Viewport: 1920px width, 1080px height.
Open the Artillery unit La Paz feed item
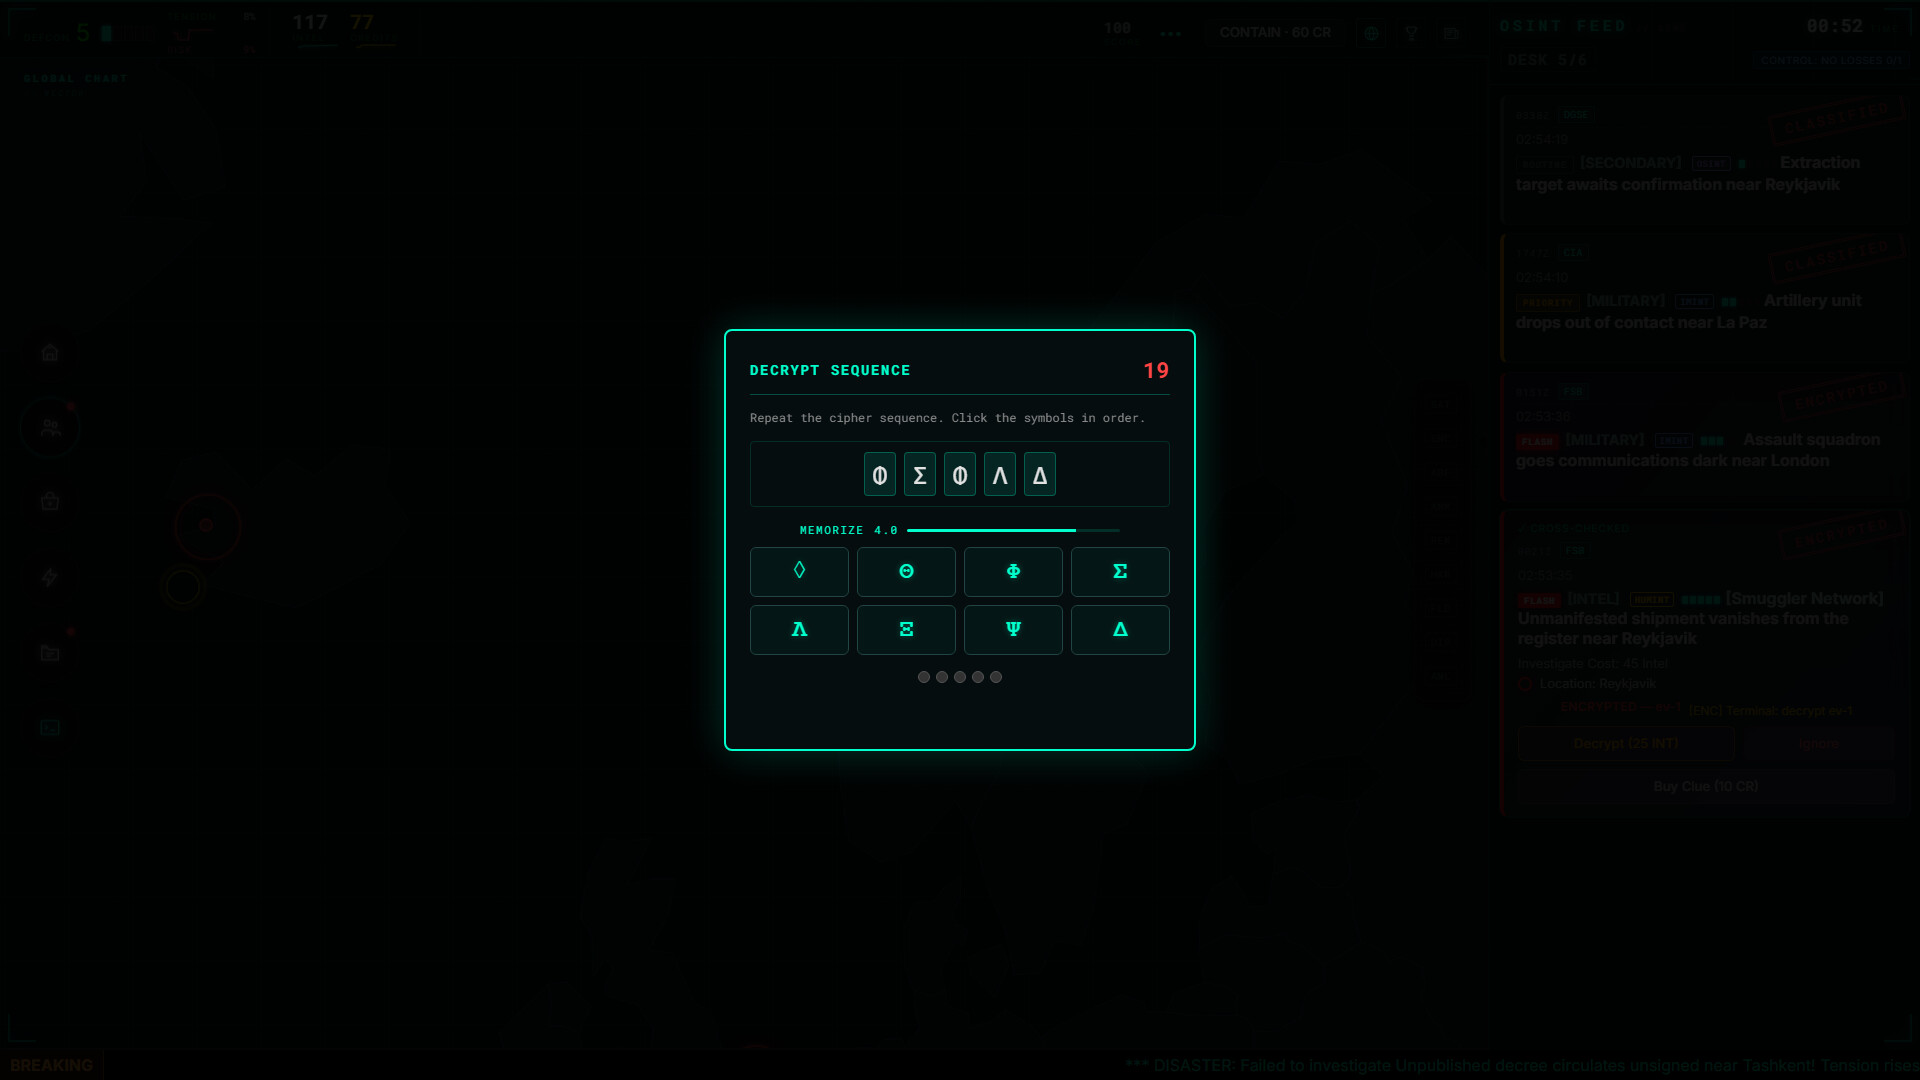point(1704,298)
